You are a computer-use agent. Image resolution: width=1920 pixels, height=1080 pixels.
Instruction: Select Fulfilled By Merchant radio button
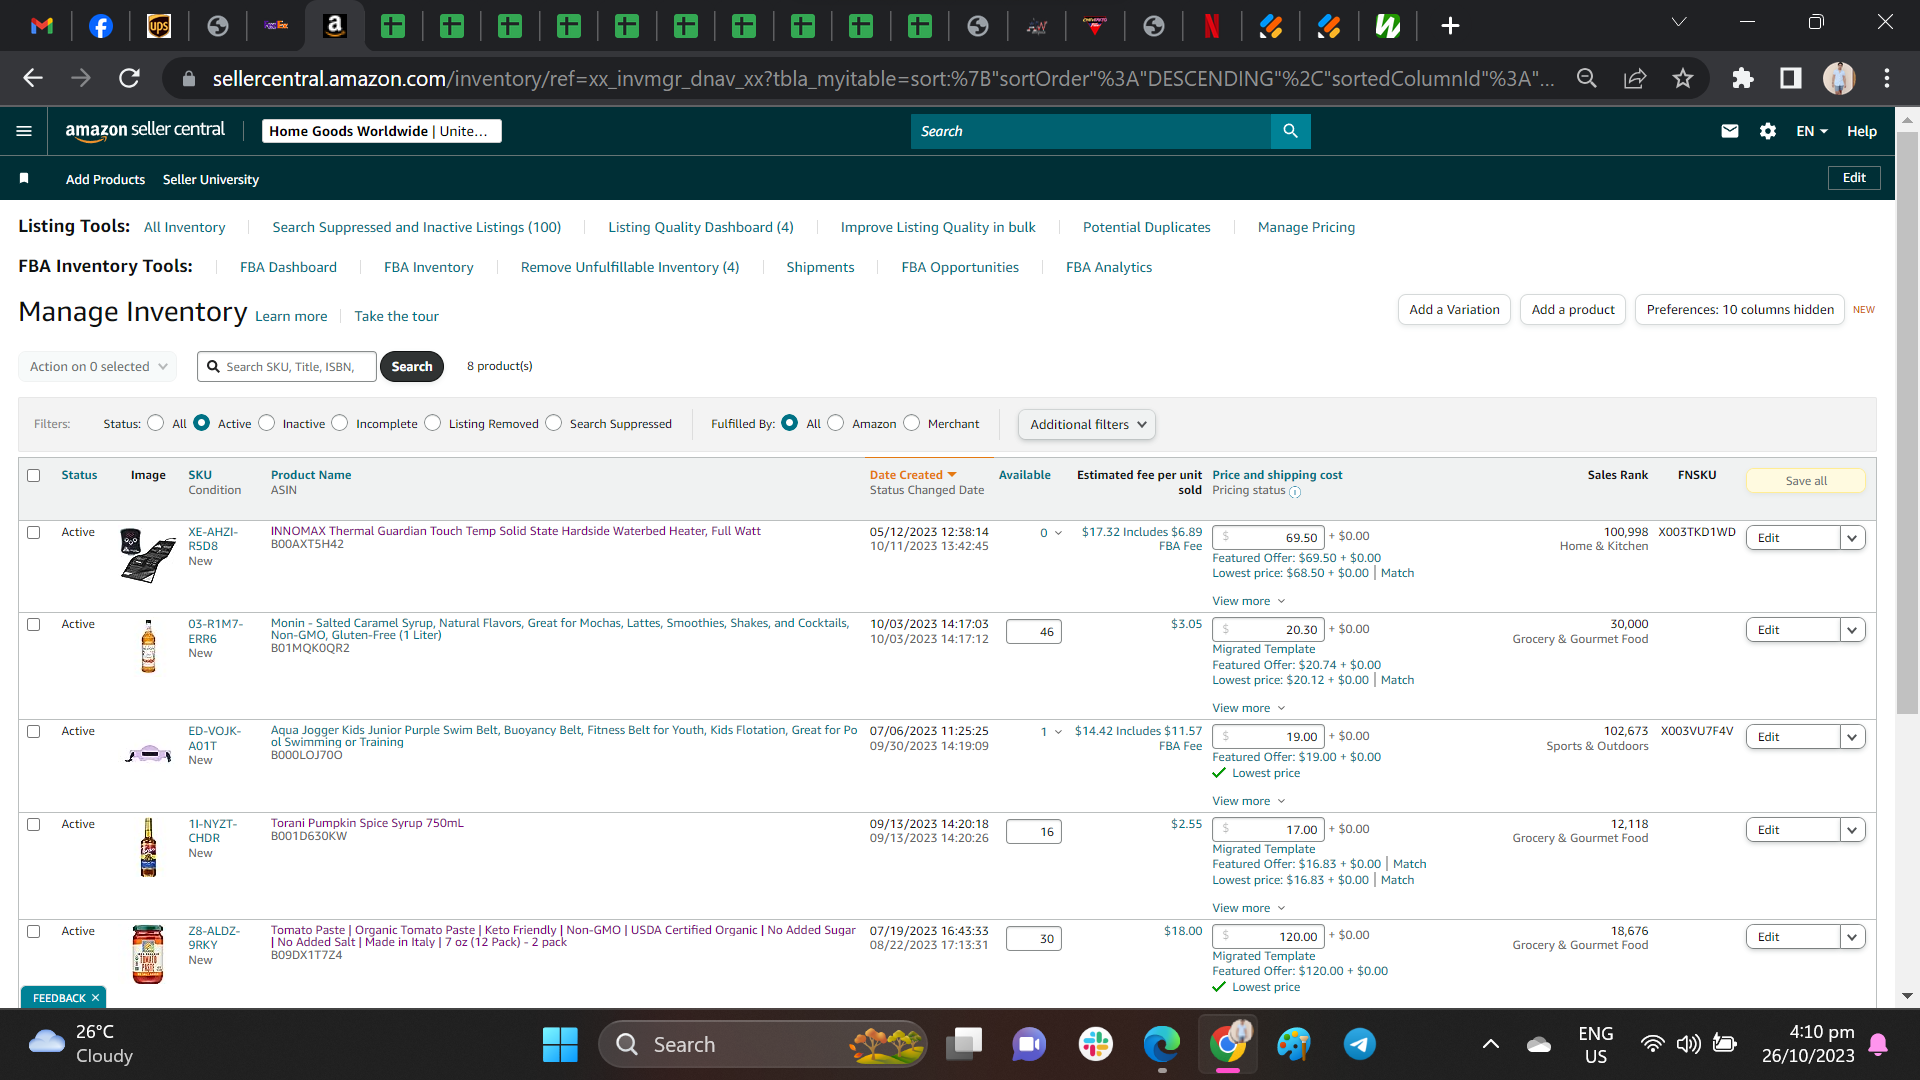tap(912, 423)
